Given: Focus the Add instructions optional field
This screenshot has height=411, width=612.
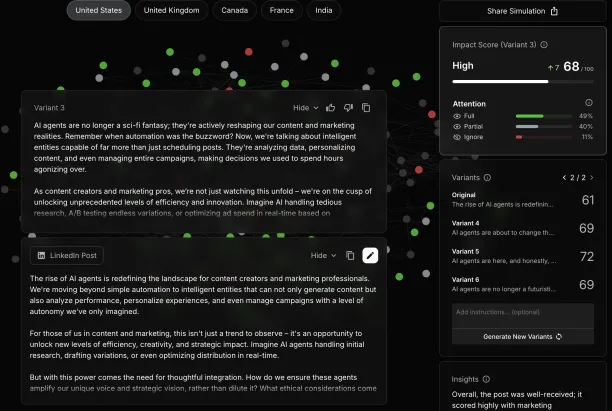Looking at the screenshot, I should [523, 316].
